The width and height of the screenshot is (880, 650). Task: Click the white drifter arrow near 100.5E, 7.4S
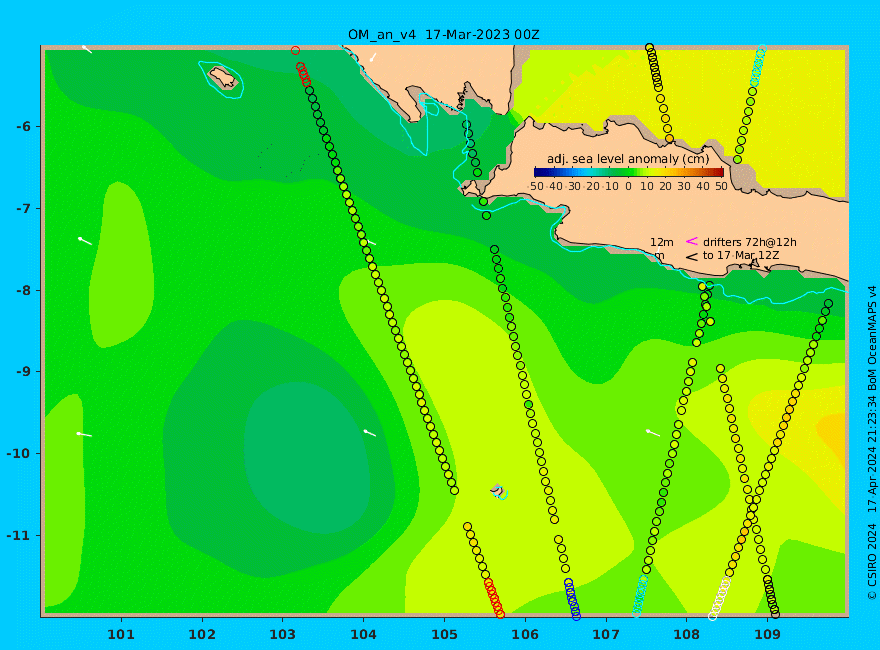(x=85, y=241)
